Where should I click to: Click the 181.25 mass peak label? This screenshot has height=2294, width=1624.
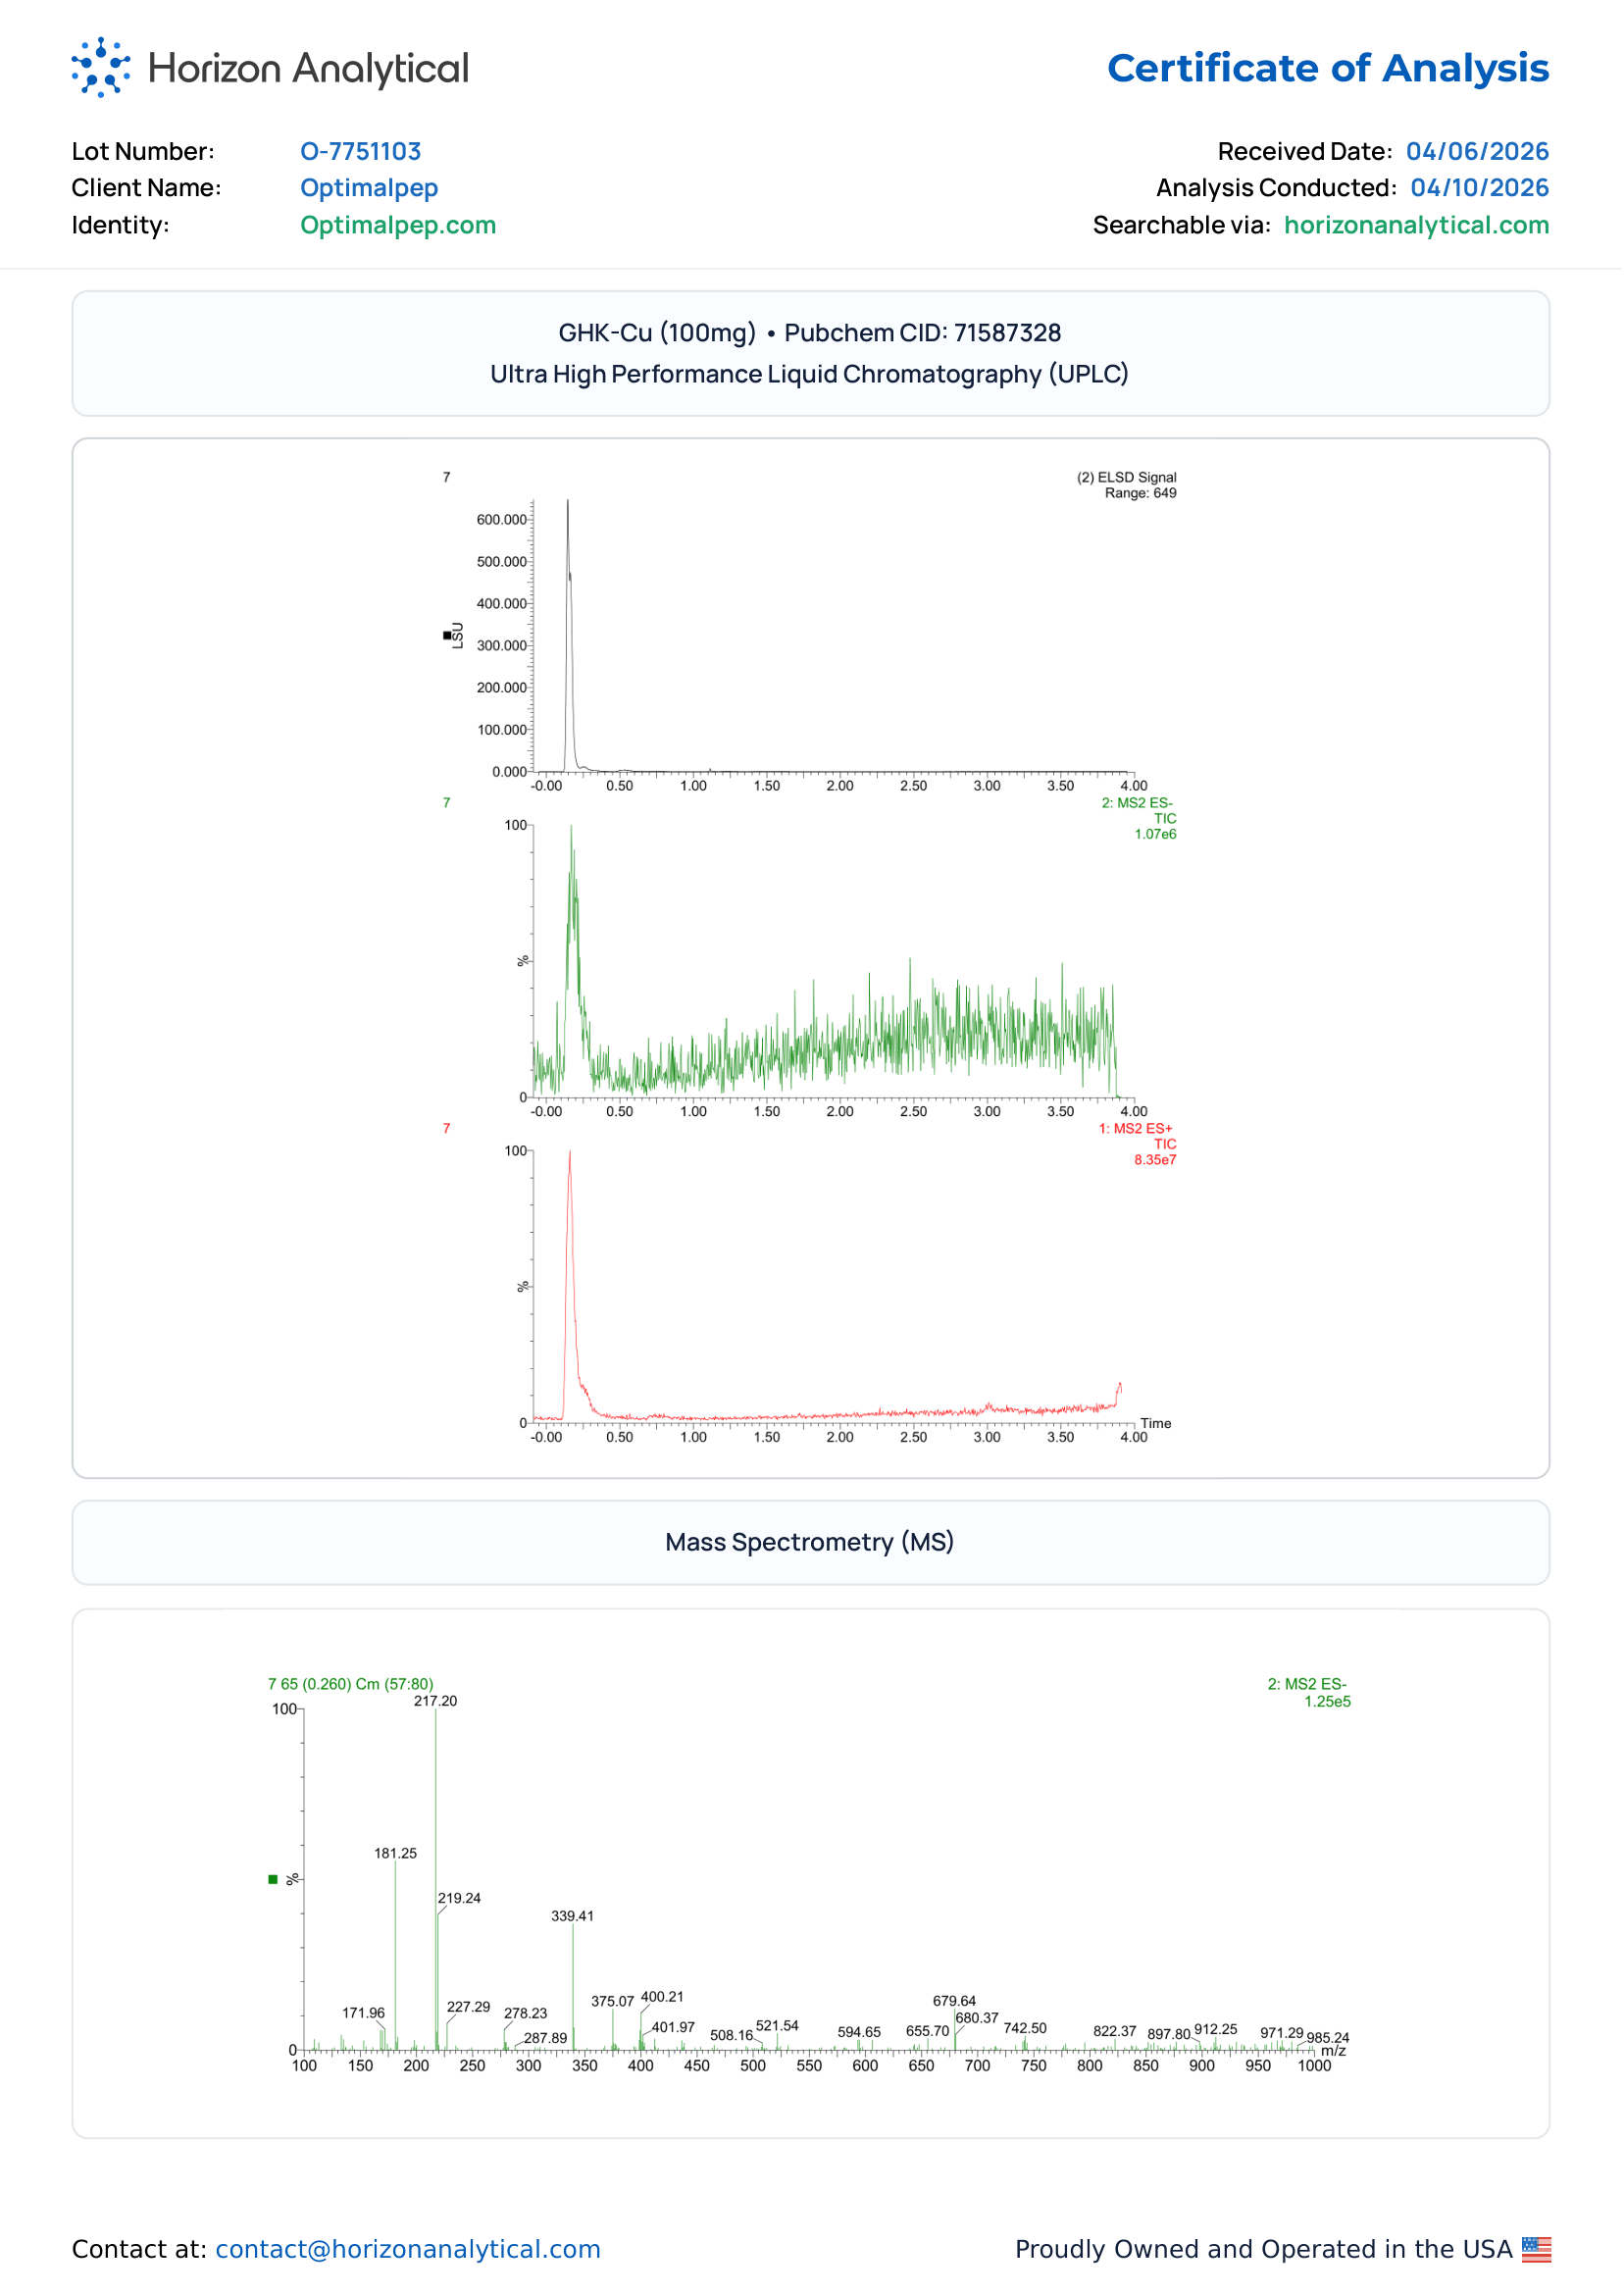point(396,1855)
